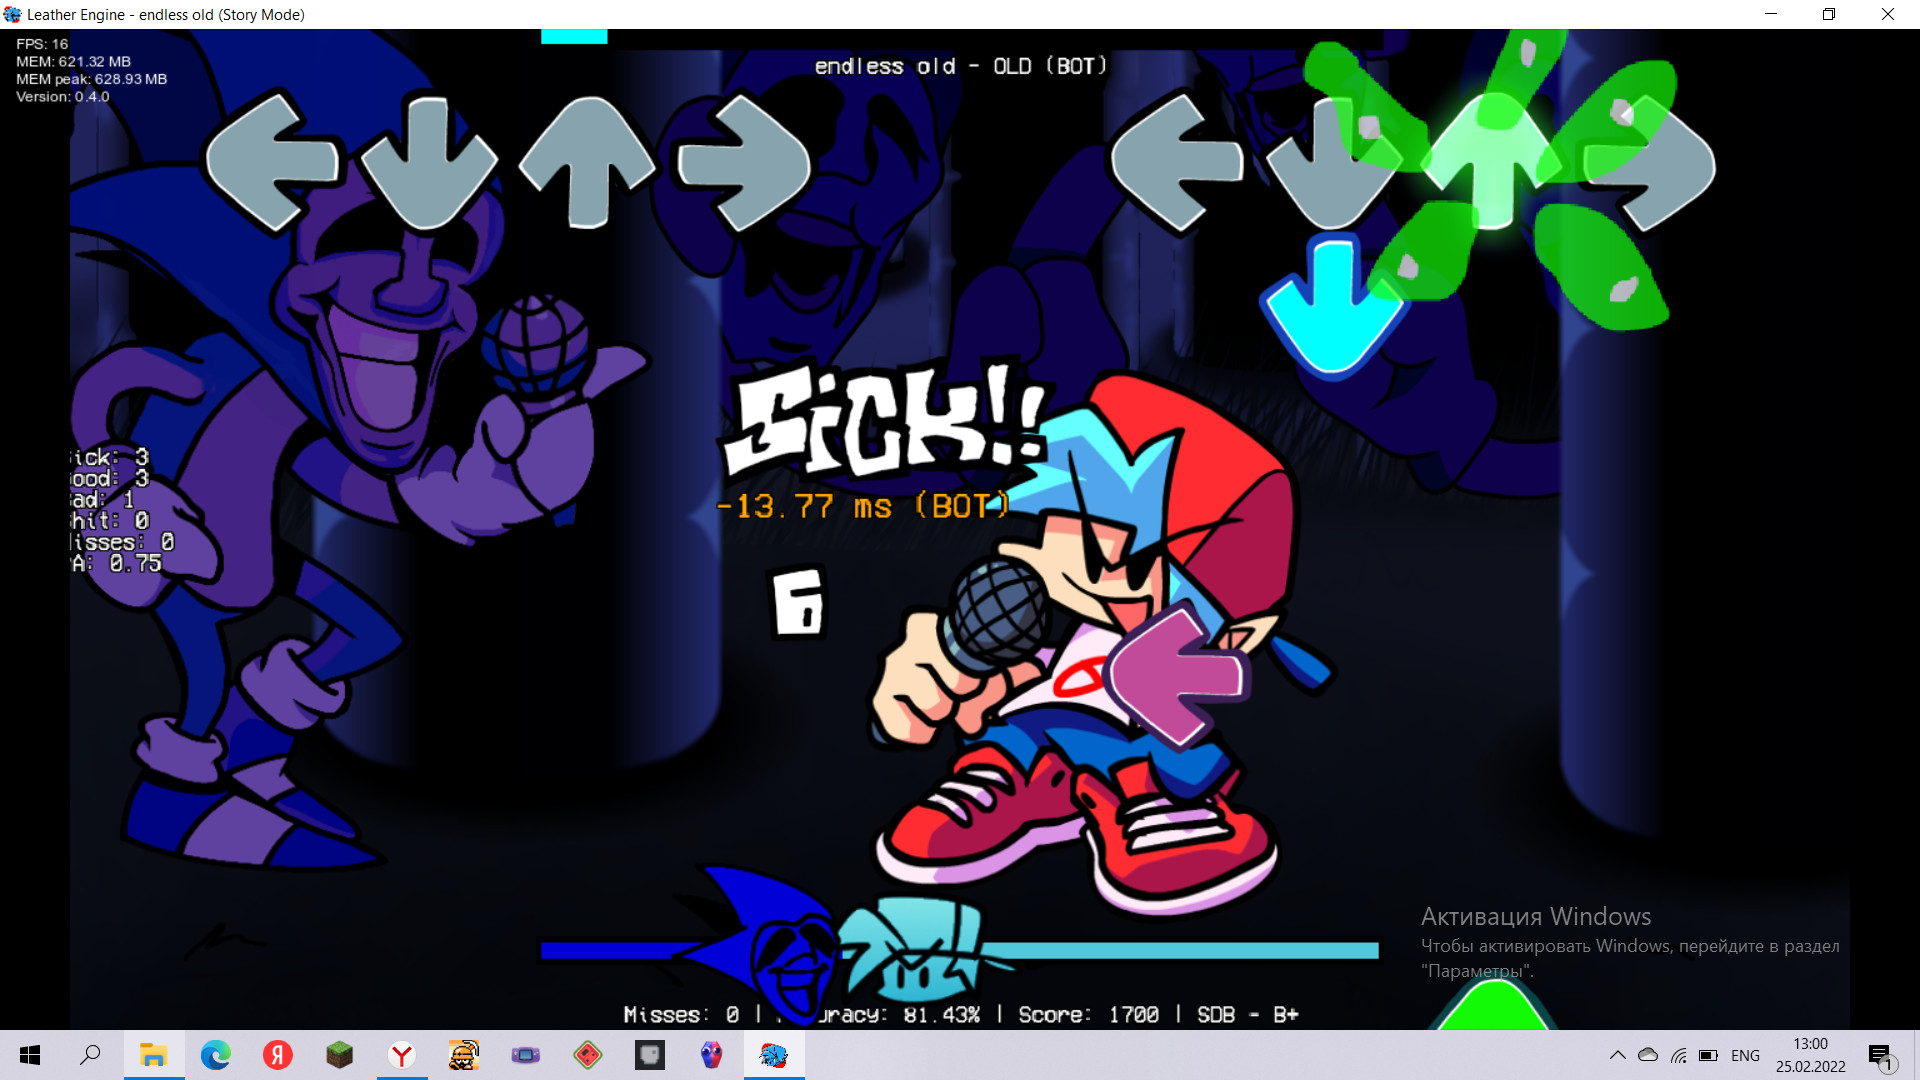Open the OneDrive cloud tray icon
The image size is (1920, 1080).
pos(1648,1055)
